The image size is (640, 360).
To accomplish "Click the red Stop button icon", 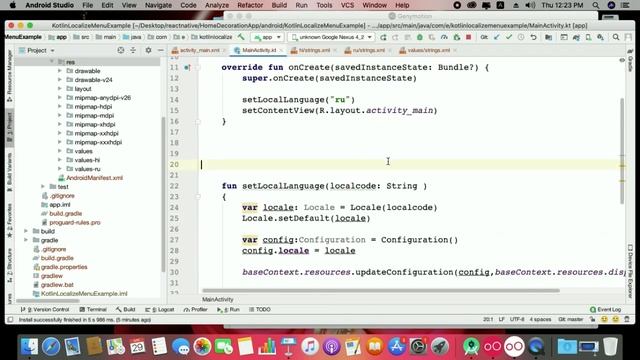I will 469,37.
